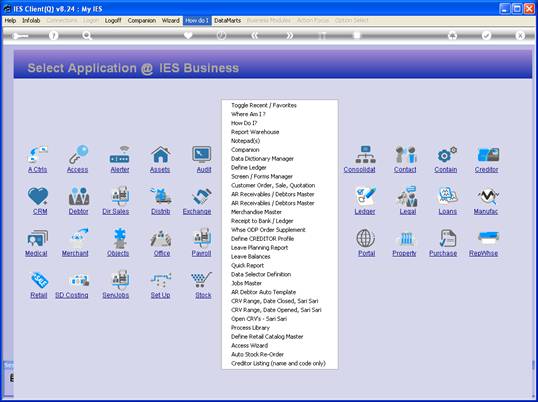Click the double right arrow toolbar icon

pos(290,35)
